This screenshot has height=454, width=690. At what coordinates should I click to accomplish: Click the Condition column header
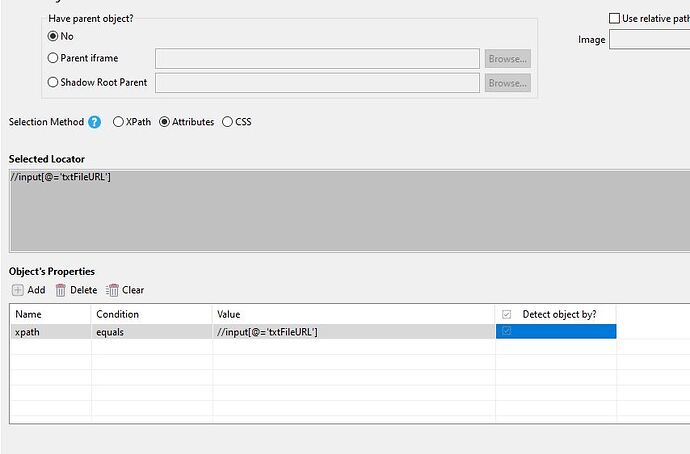click(x=152, y=314)
